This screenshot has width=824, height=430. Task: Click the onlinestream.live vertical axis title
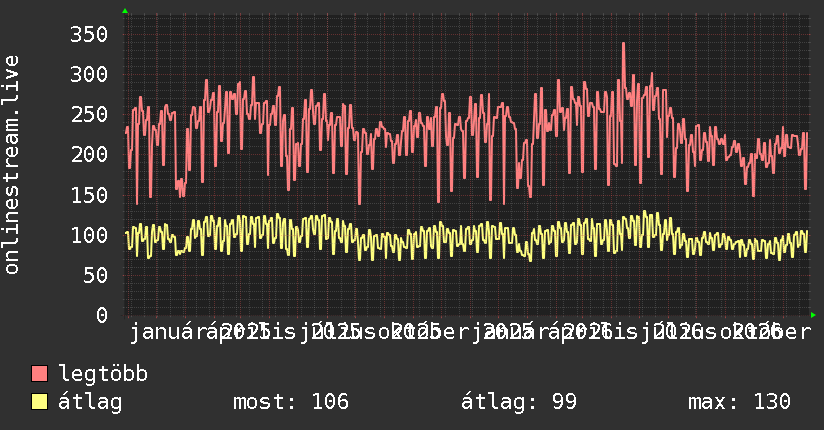click(x=12, y=165)
